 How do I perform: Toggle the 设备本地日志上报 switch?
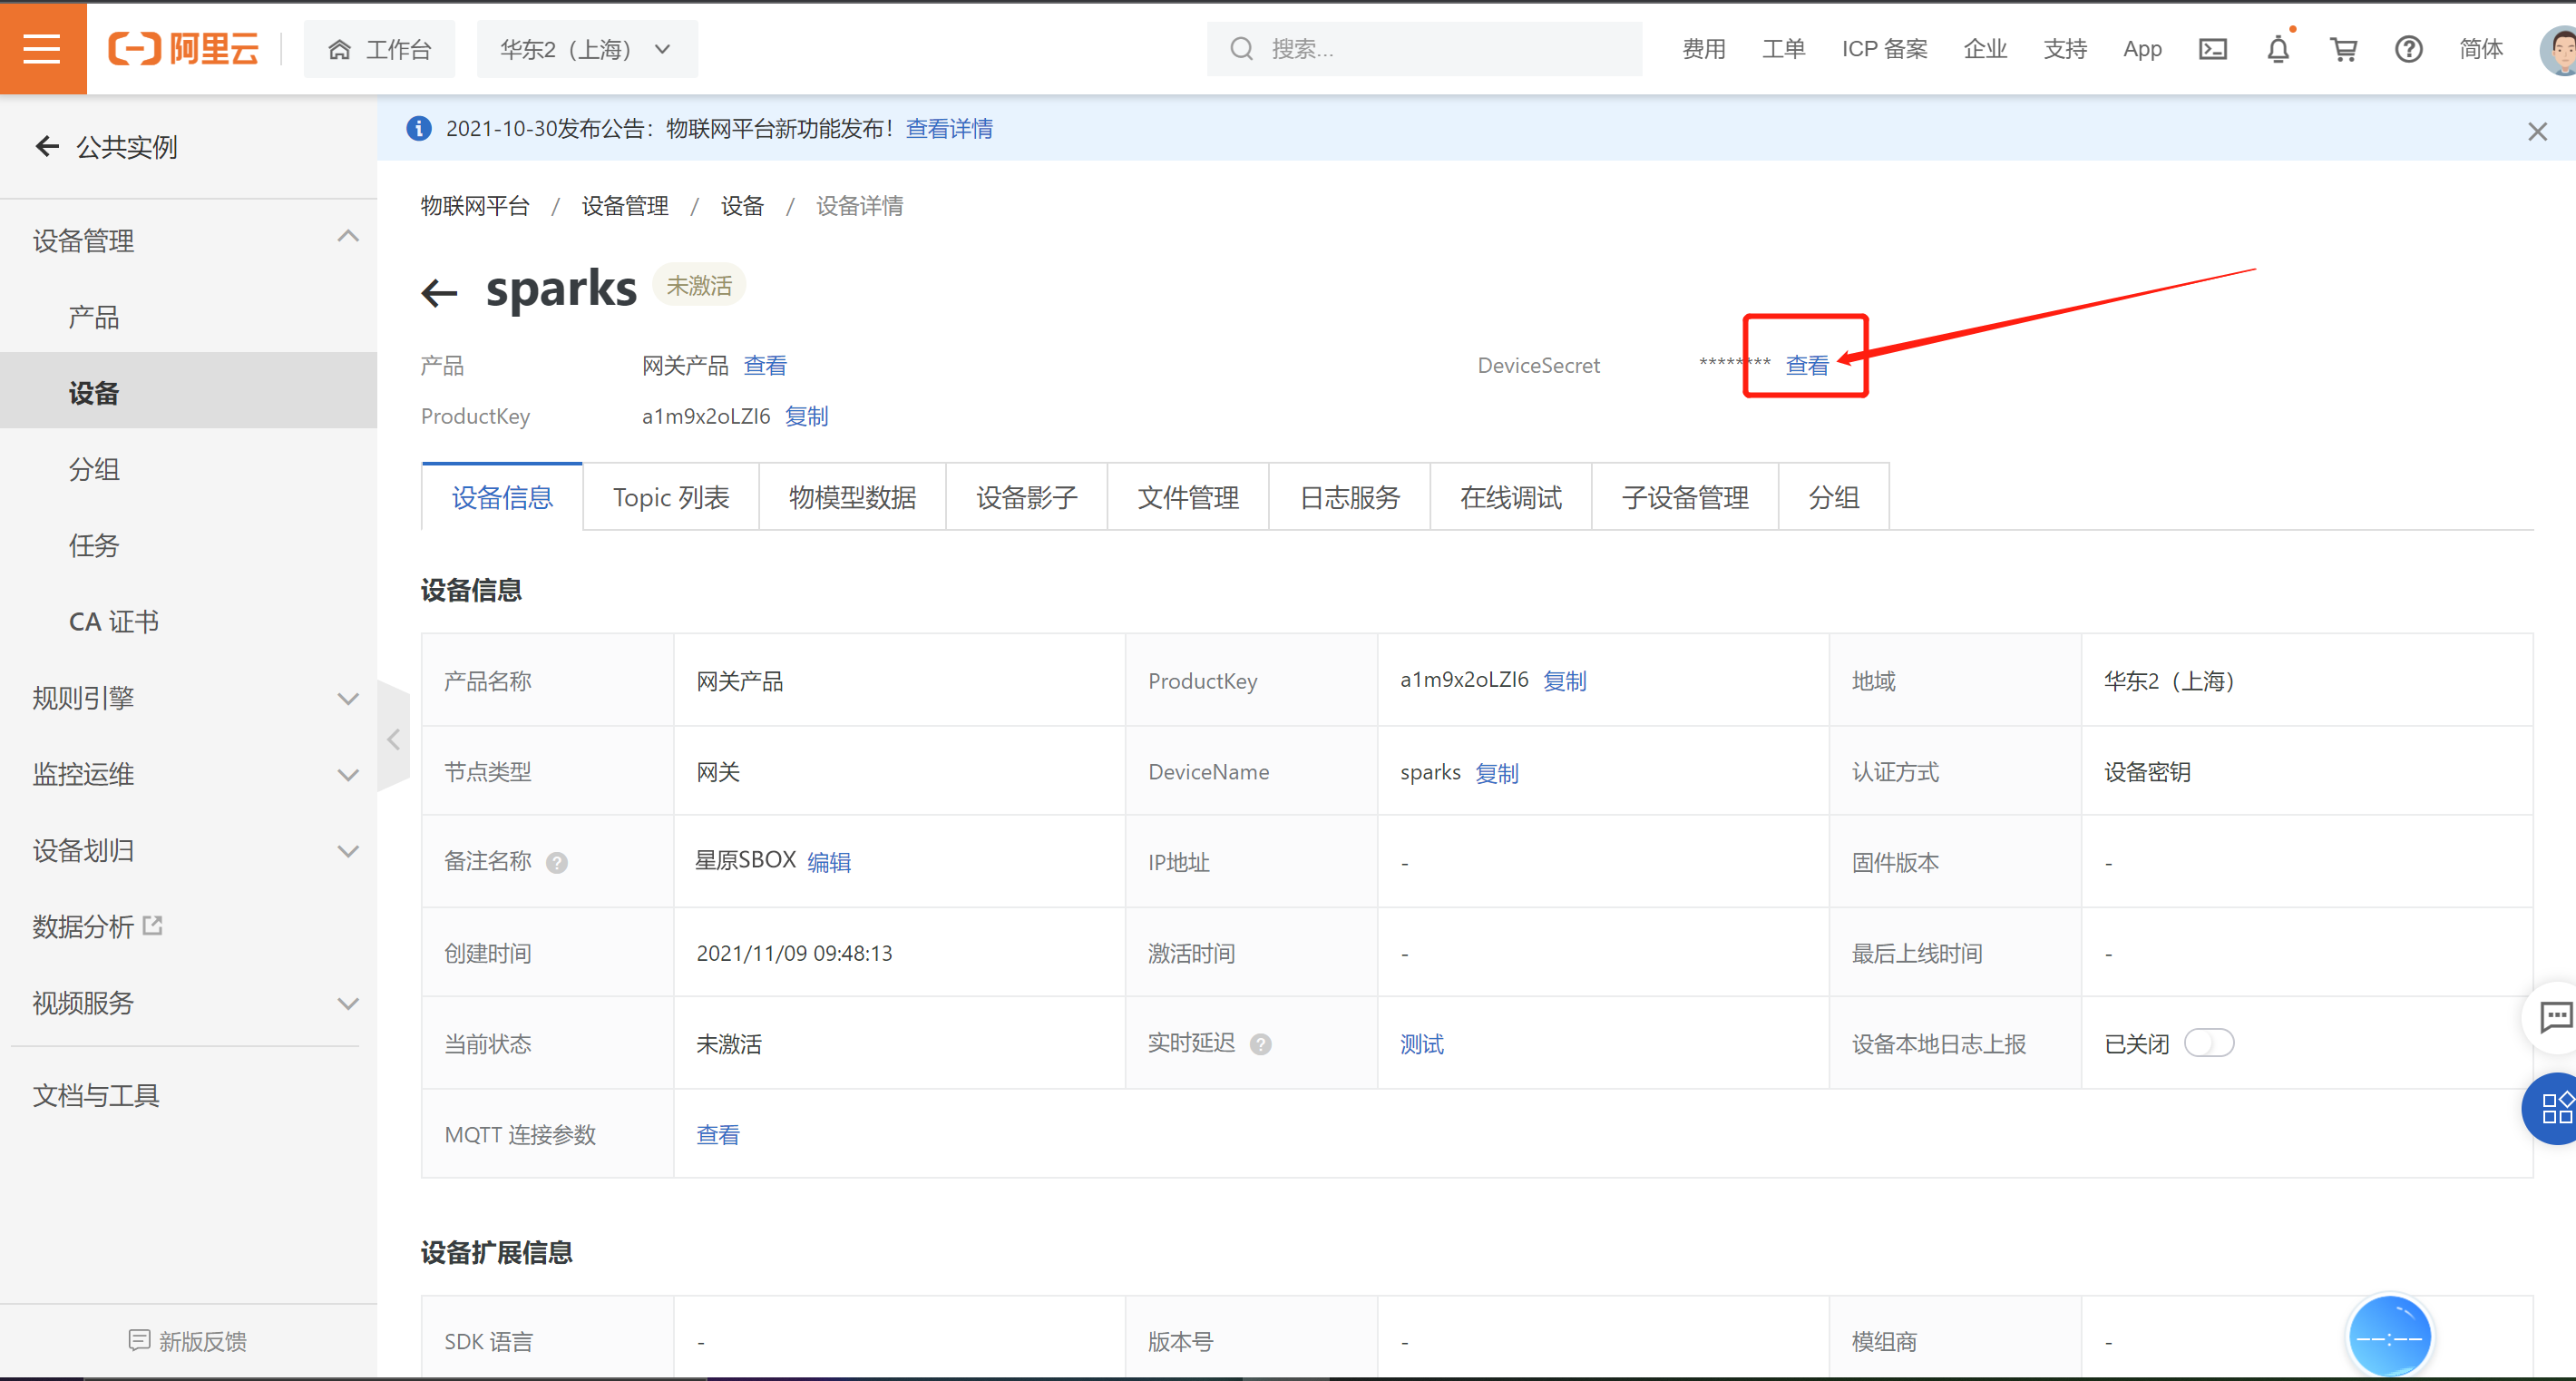2208,1043
